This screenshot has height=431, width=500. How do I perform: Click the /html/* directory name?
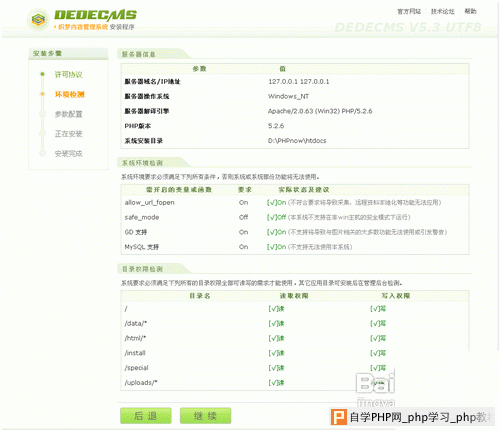[x=135, y=338]
